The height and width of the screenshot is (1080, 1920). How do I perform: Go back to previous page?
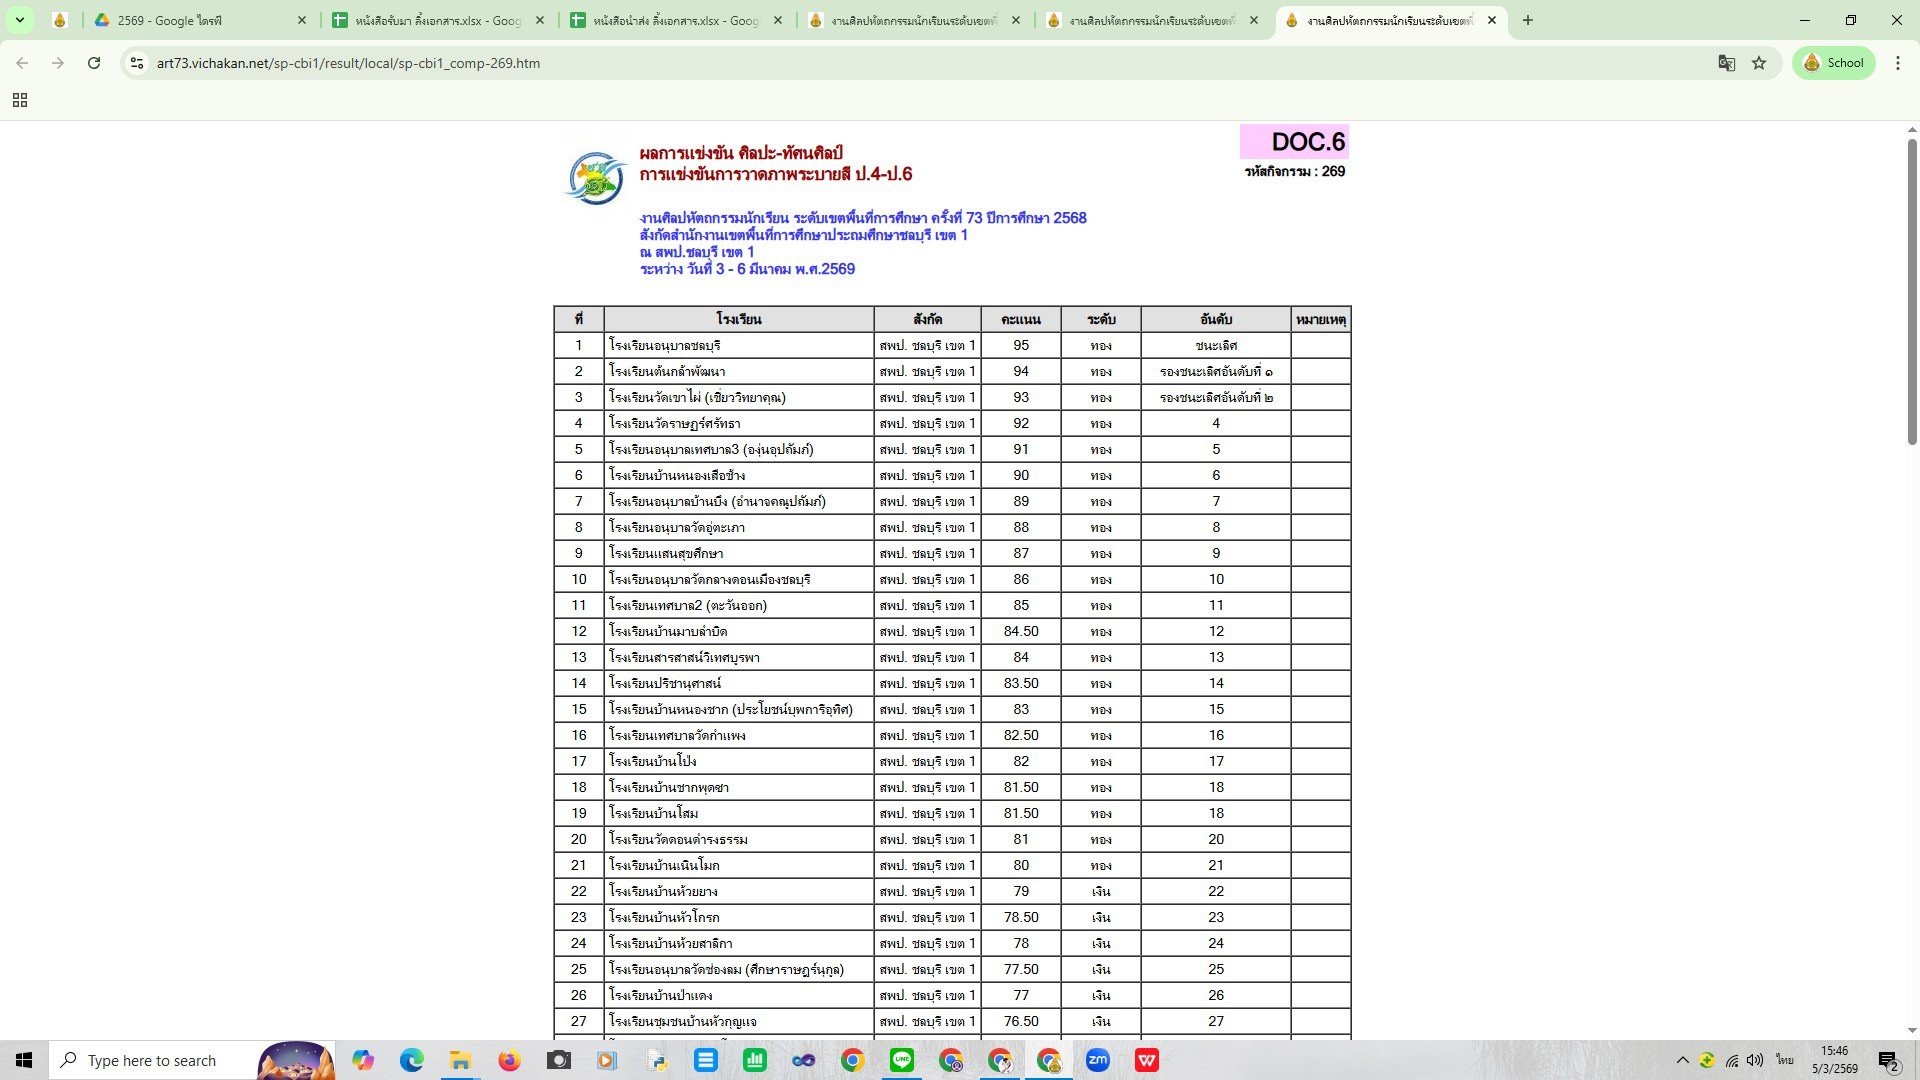[22, 63]
